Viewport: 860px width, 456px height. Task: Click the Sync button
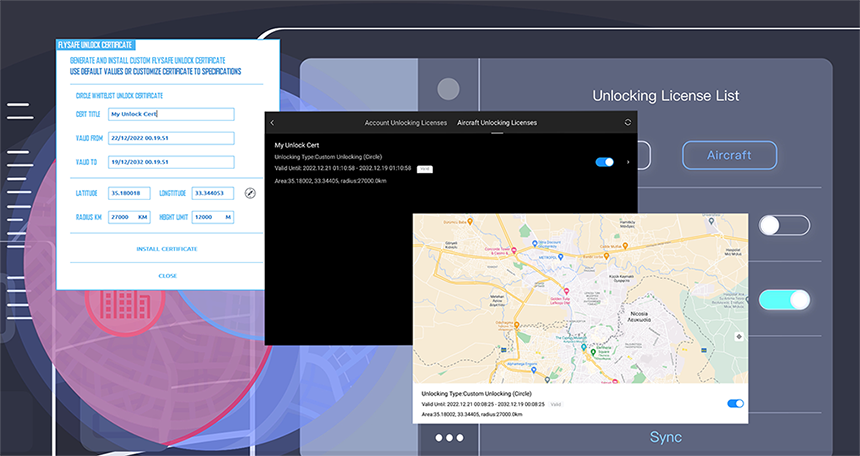coord(665,437)
